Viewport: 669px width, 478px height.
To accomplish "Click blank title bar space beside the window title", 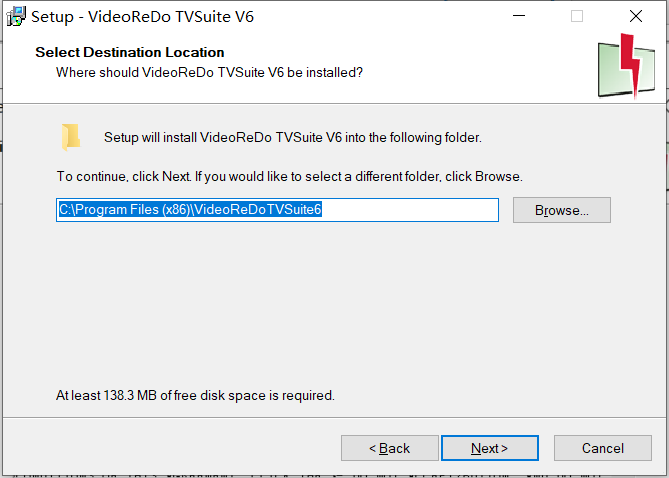I will pyautogui.click(x=375, y=16).
